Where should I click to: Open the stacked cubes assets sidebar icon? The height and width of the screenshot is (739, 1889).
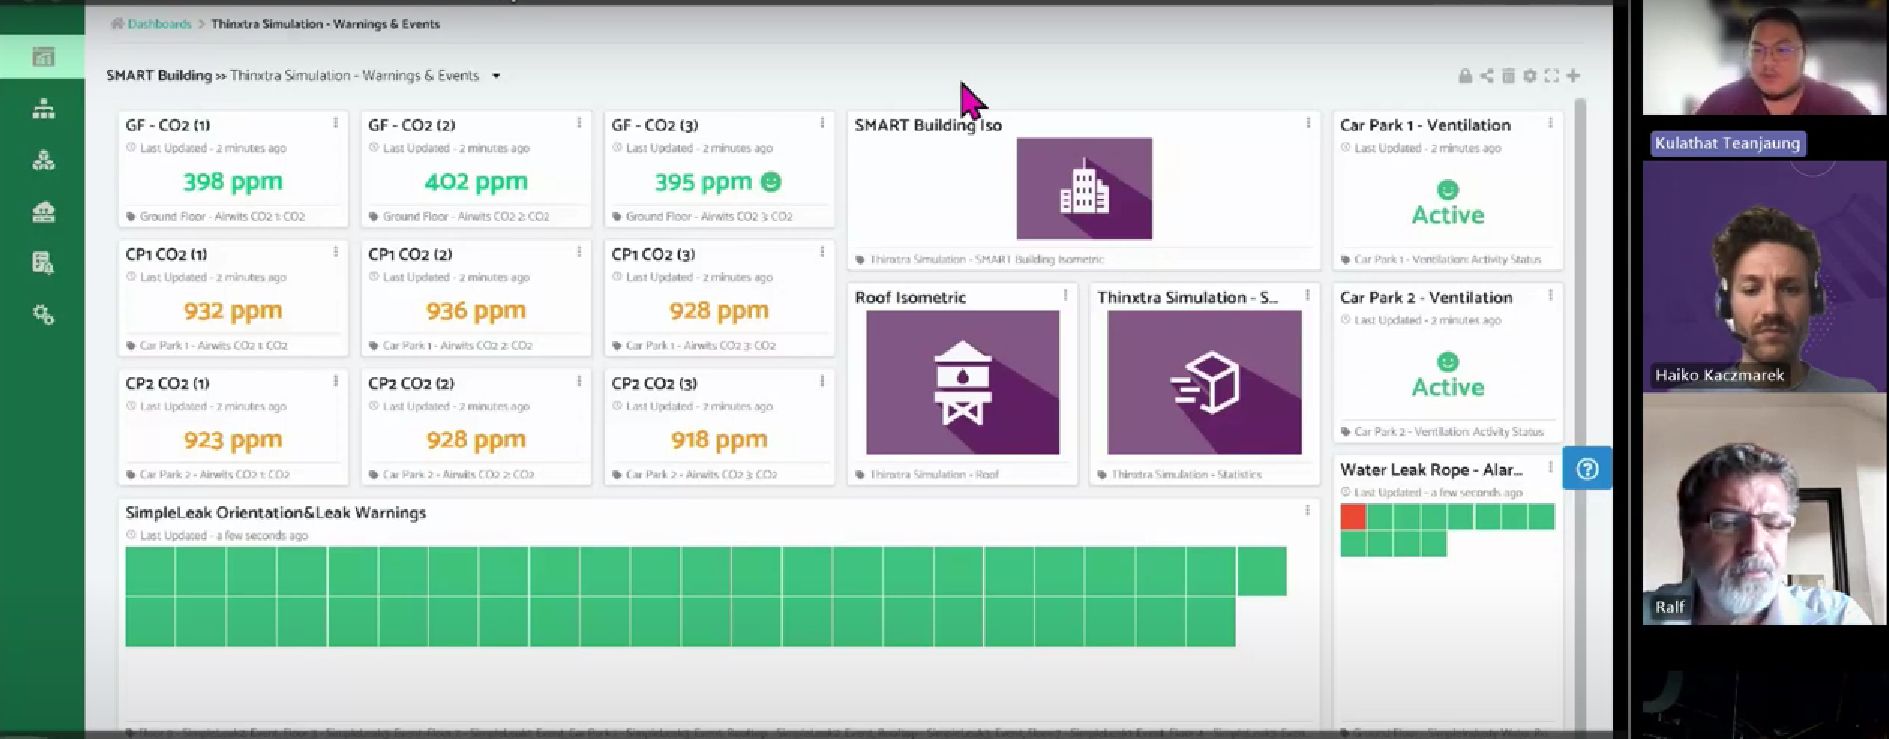click(x=43, y=160)
